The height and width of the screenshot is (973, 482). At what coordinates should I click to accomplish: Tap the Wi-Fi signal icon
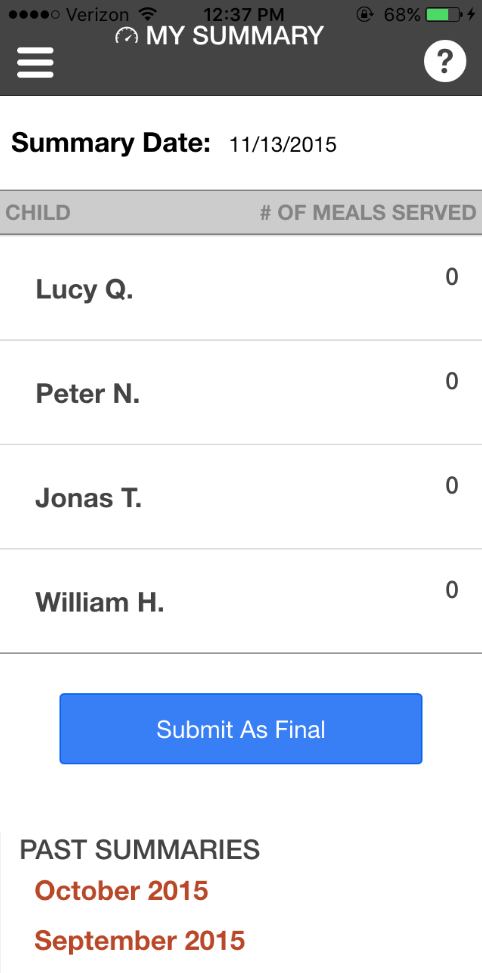click(x=148, y=14)
